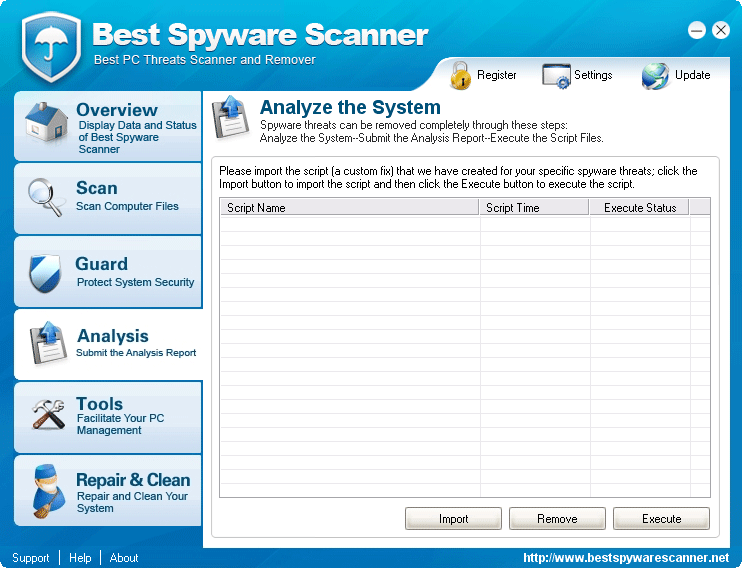The height and width of the screenshot is (568, 742).
Task: Switch to the Tools section
Action: click(x=108, y=417)
